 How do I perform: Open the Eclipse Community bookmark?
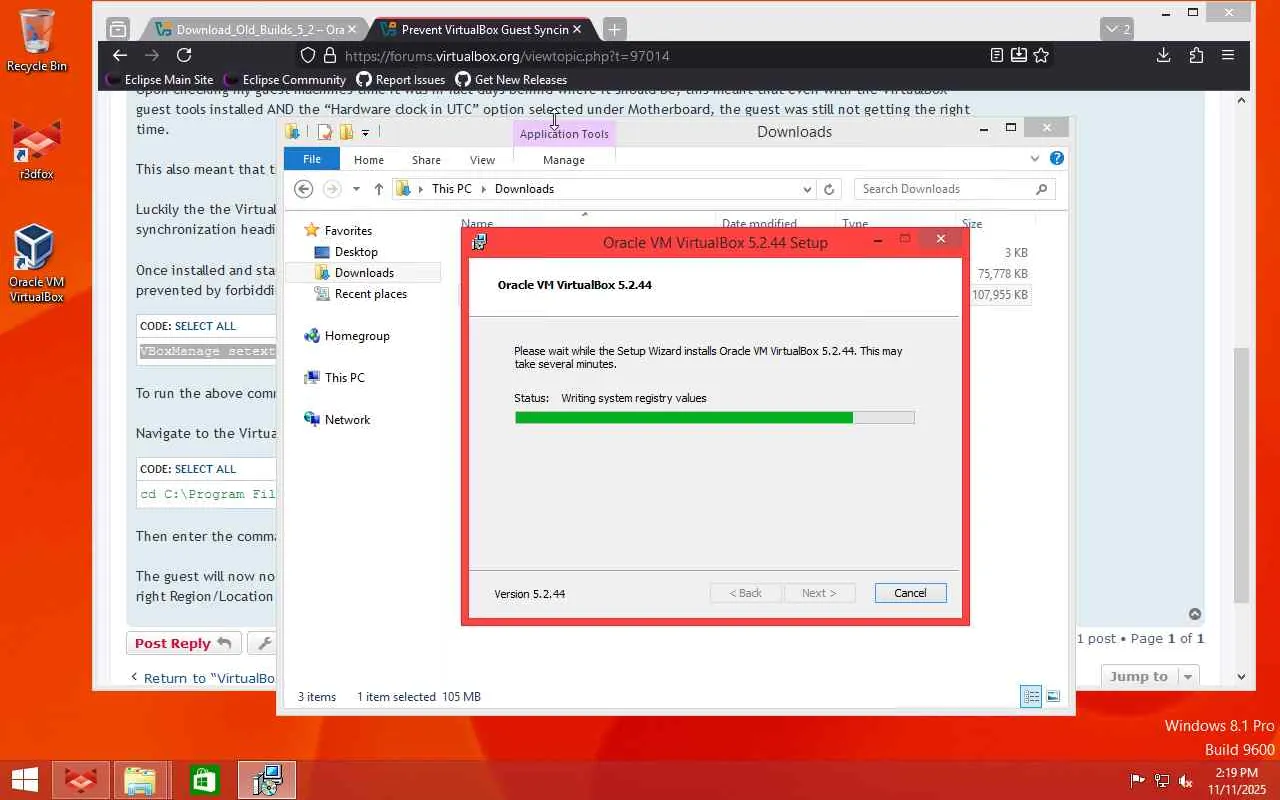pyautogui.click(x=285, y=80)
